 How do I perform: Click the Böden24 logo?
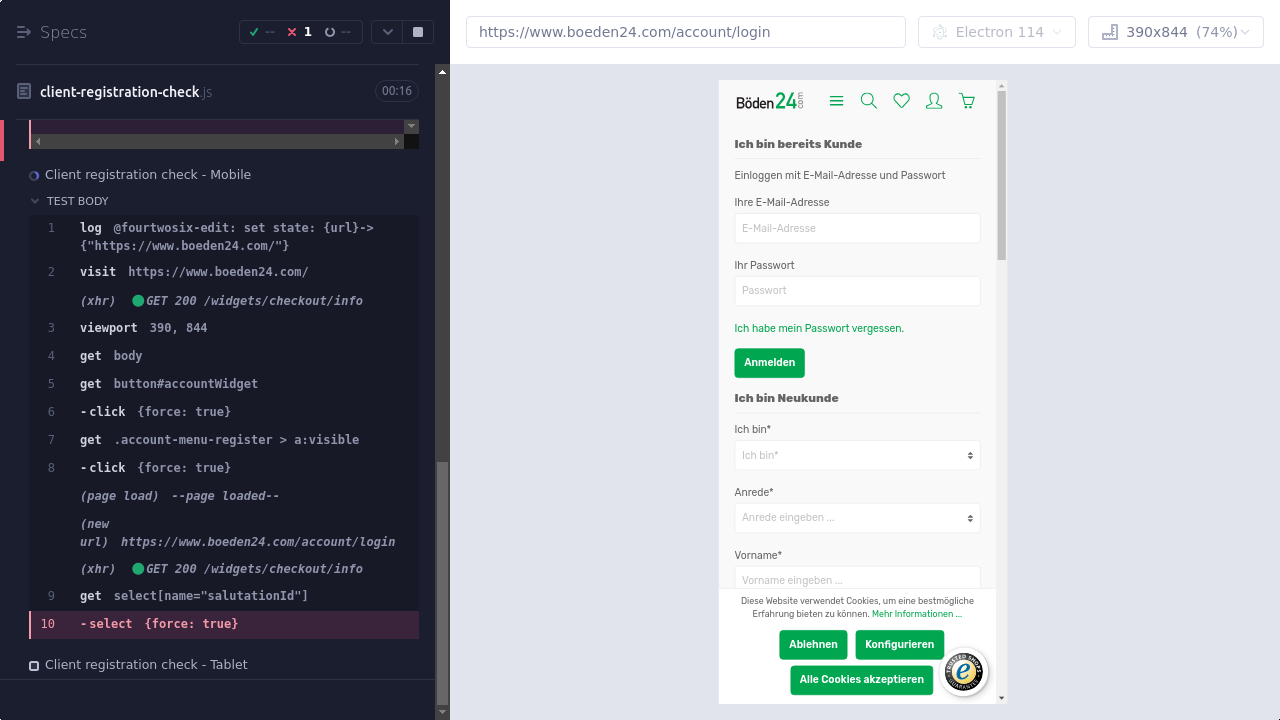point(769,101)
